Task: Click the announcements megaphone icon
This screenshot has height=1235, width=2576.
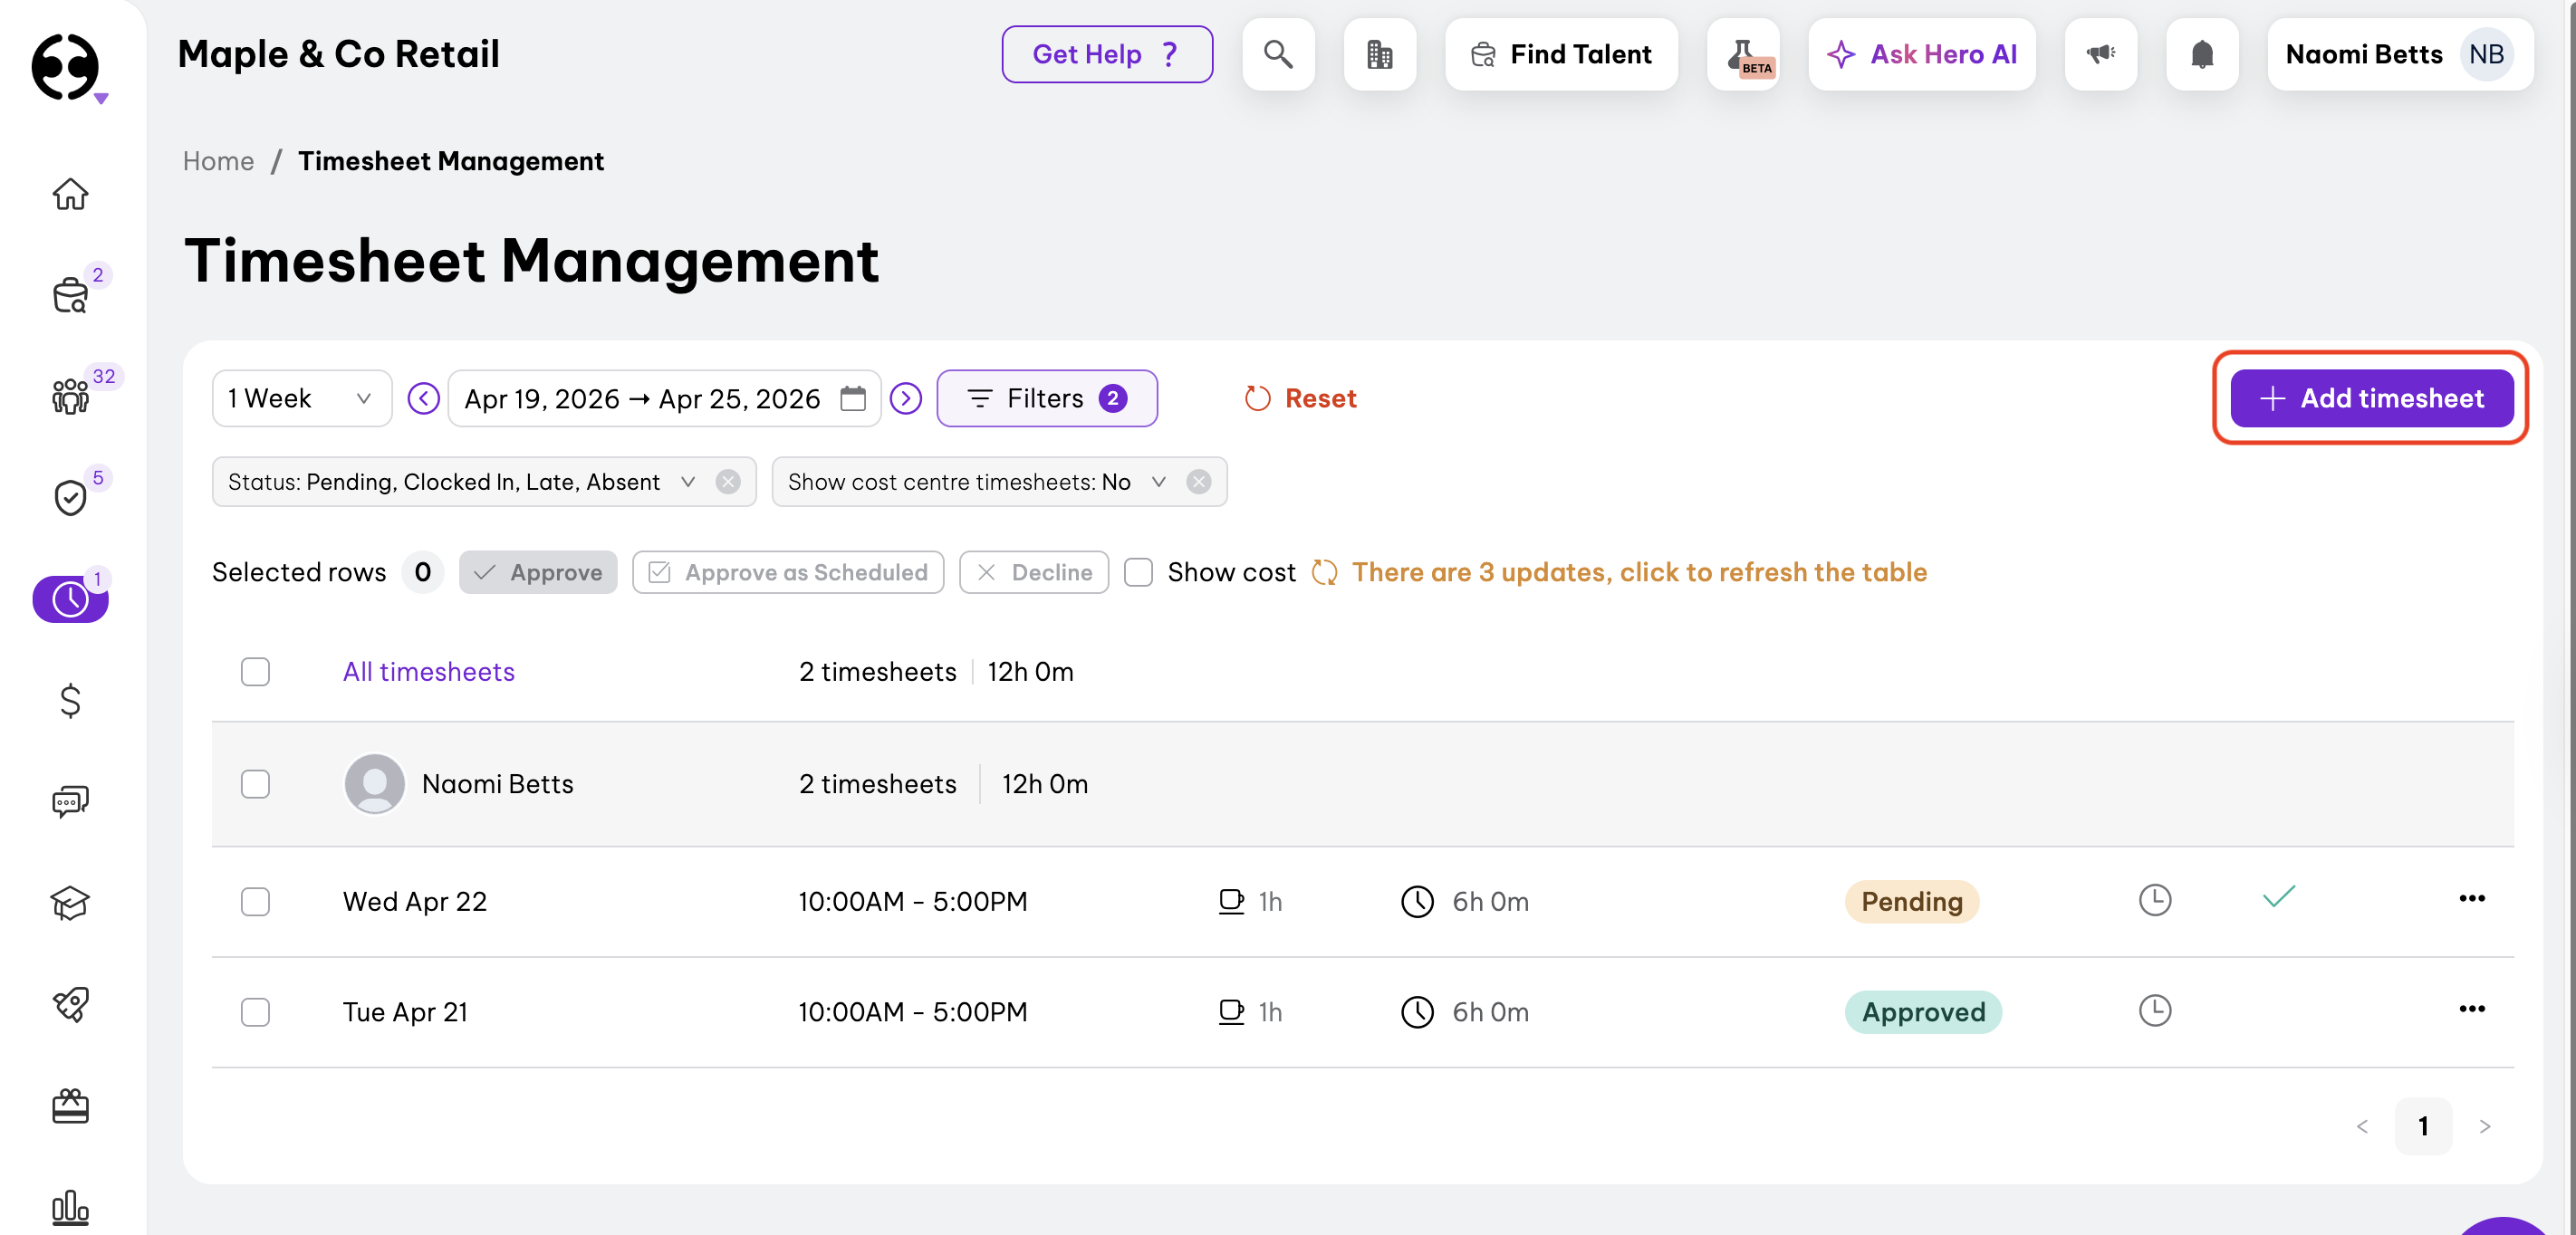Action: point(2100,54)
